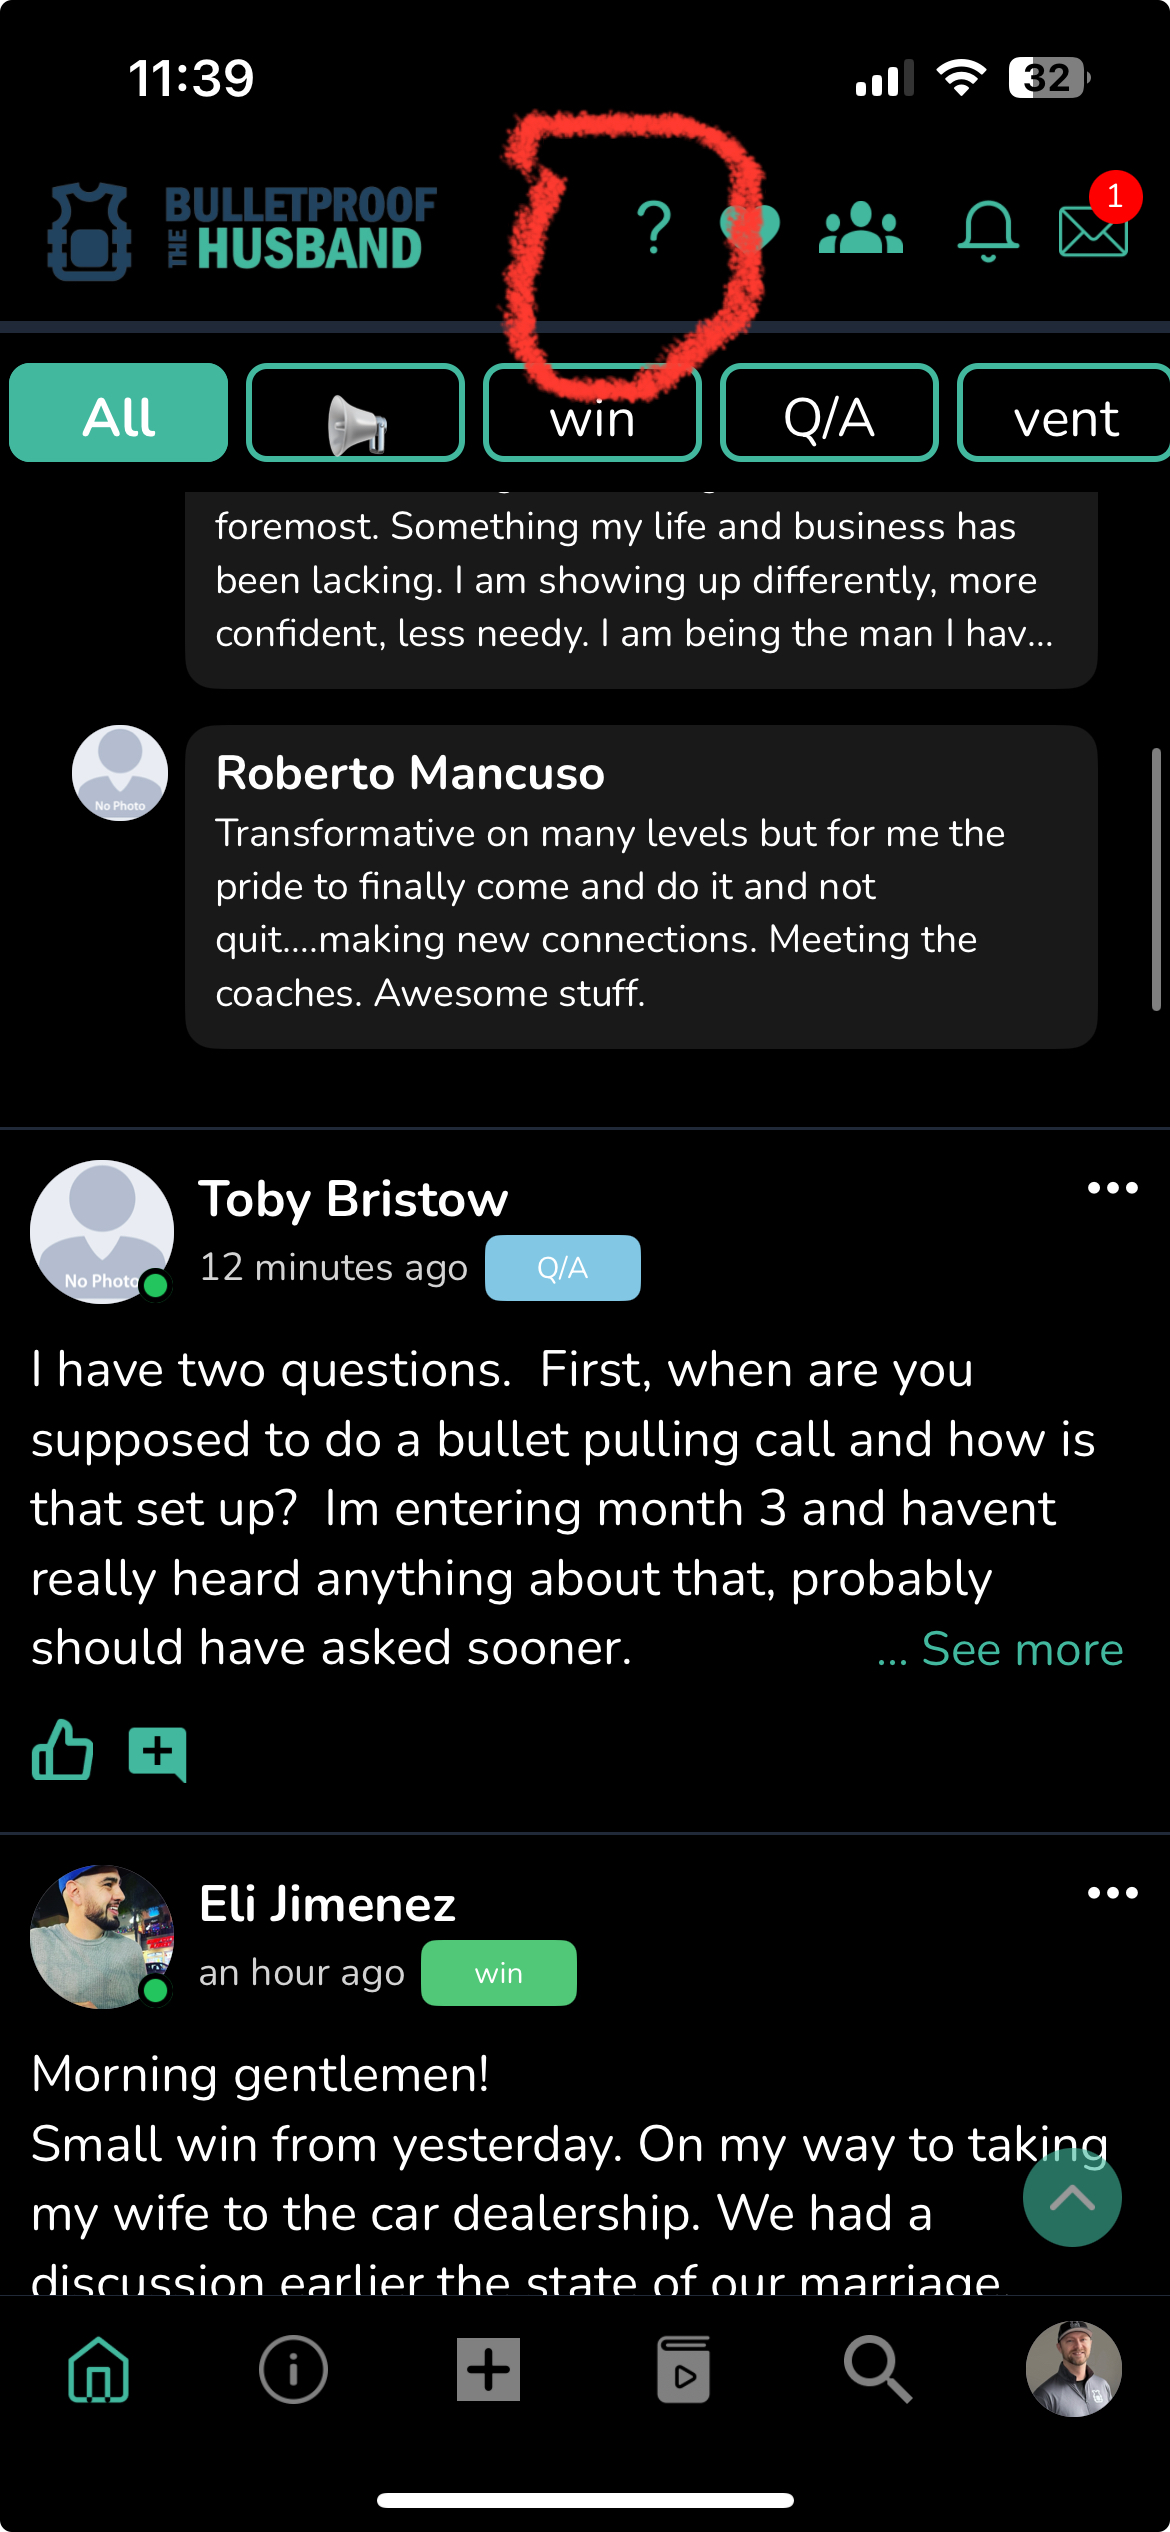This screenshot has height=2532, width=1170.
Task: Add a comment to Toby Bristow's post
Action: [157, 1753]
